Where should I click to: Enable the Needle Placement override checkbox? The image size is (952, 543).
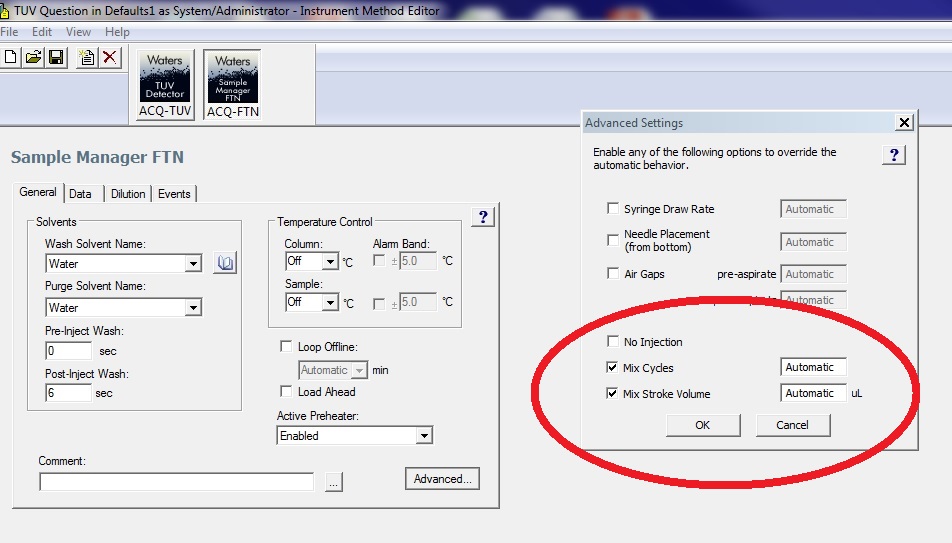(x=613, y=240)
